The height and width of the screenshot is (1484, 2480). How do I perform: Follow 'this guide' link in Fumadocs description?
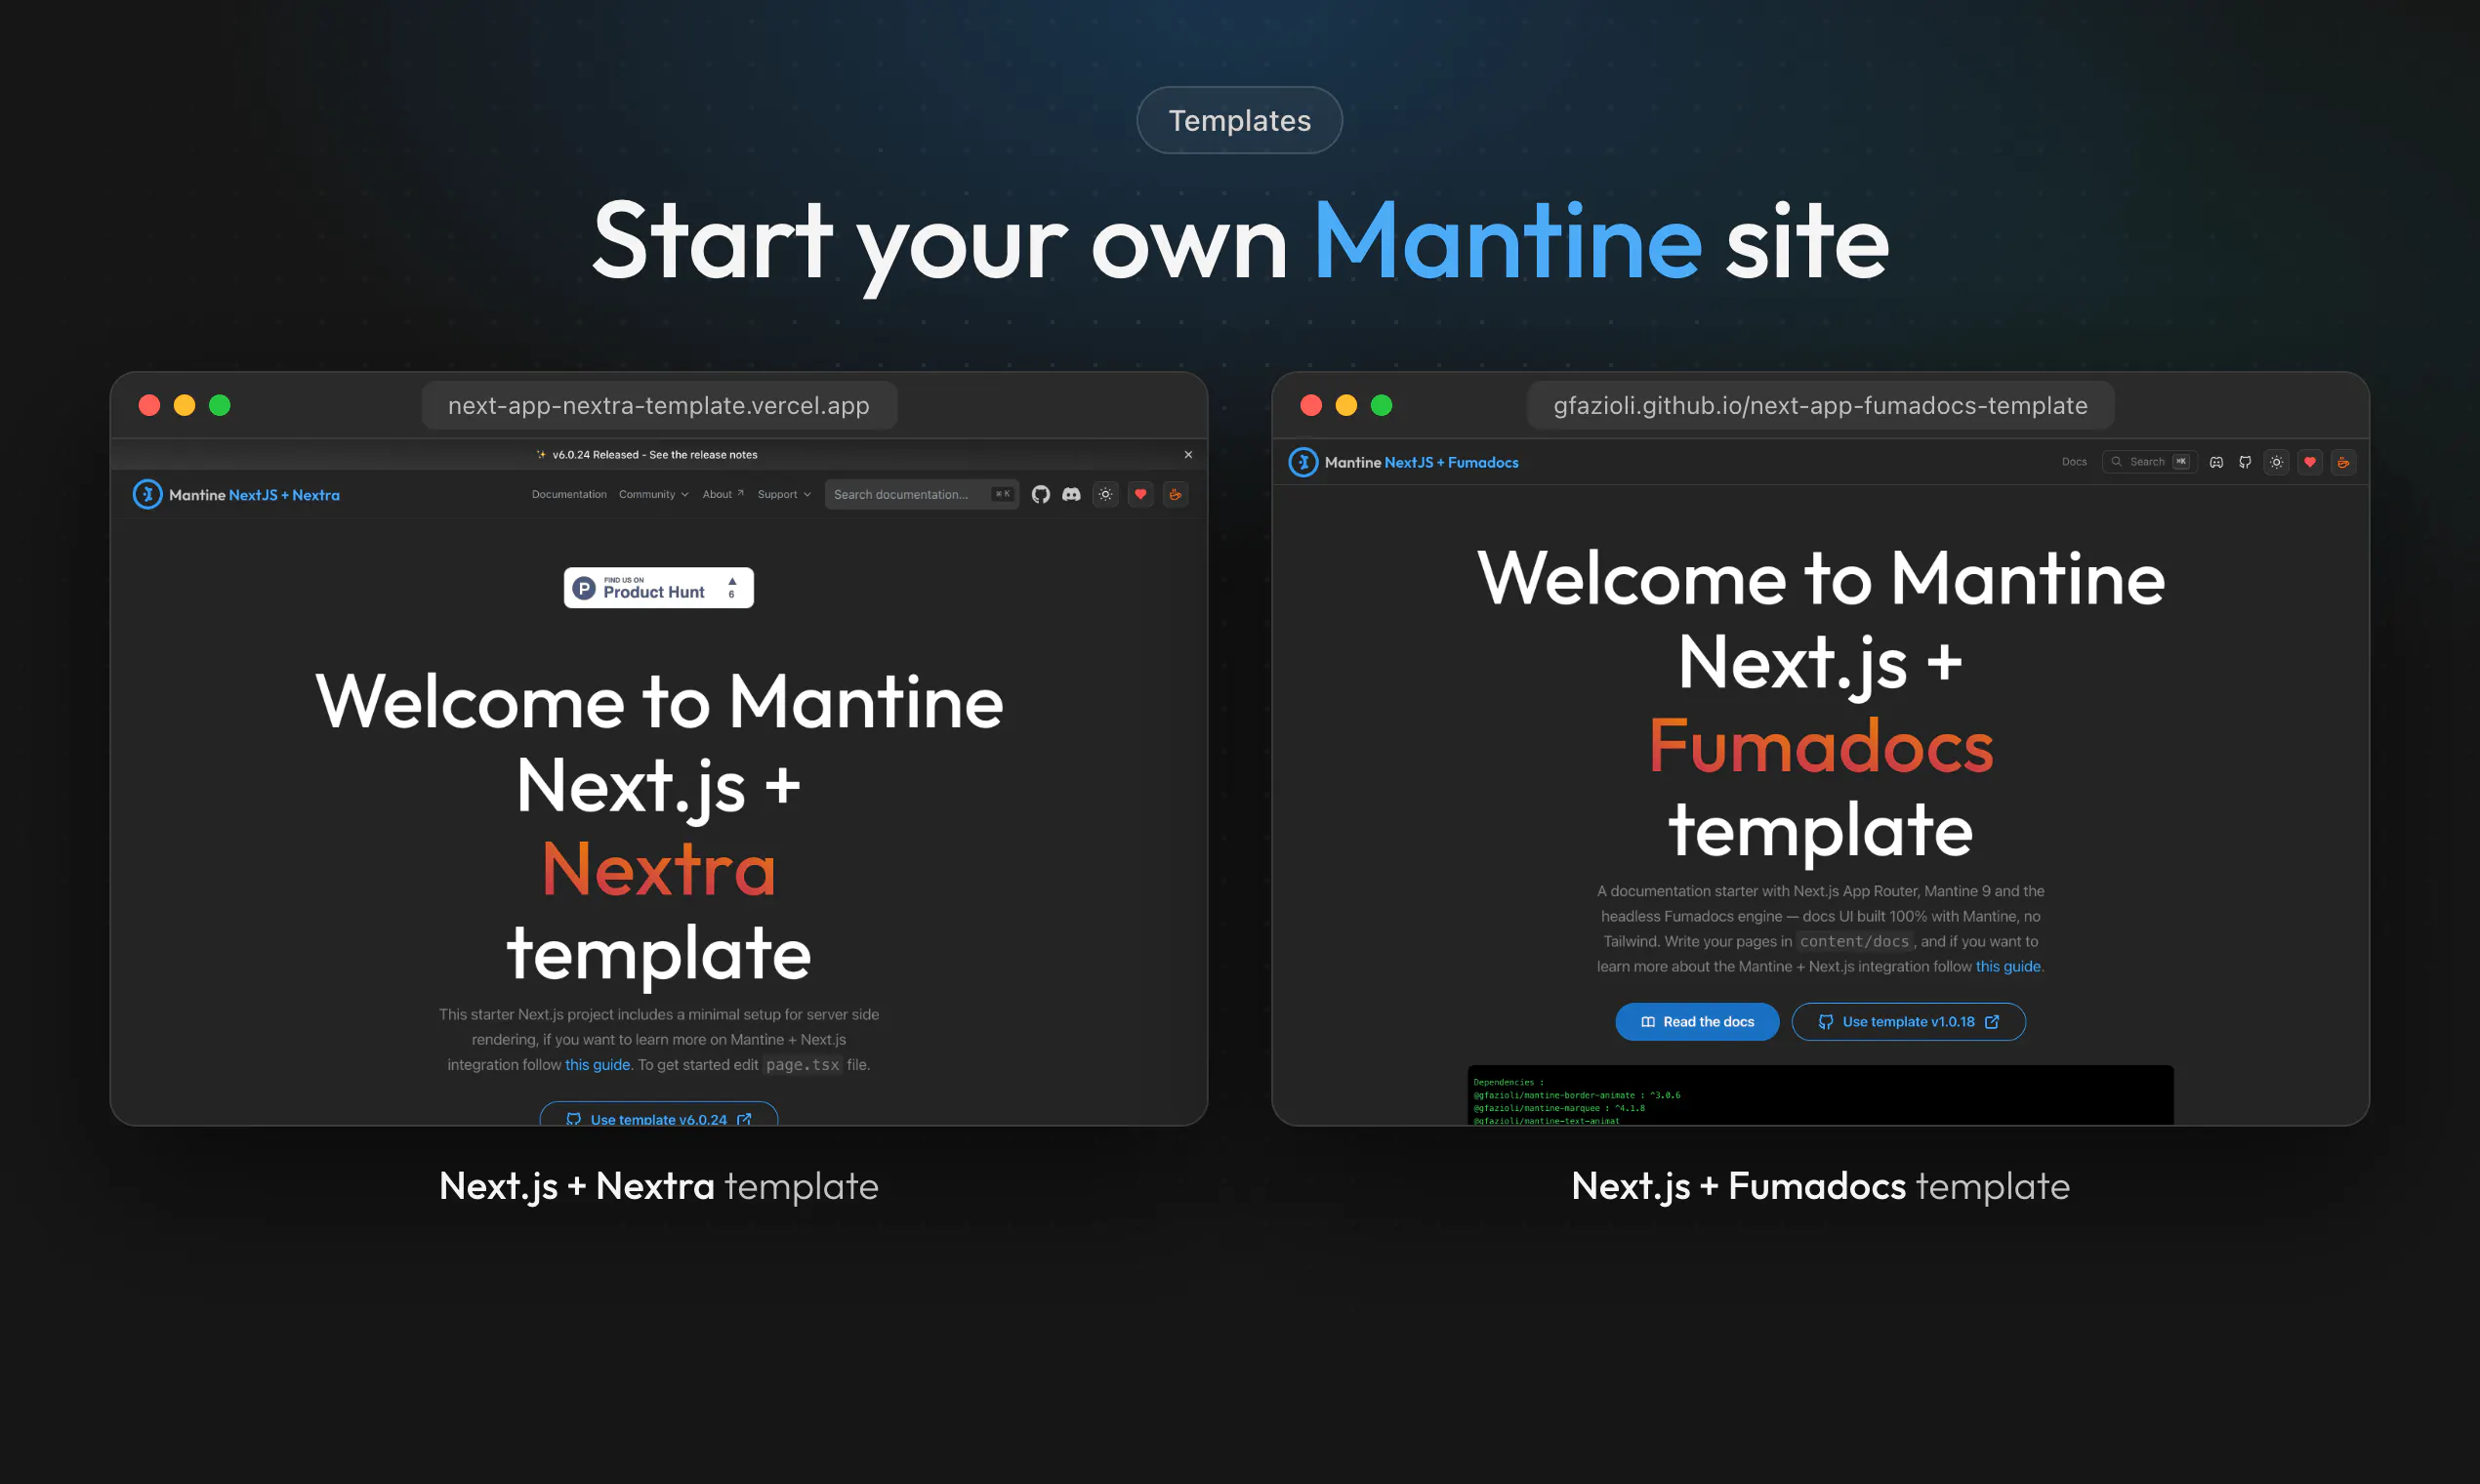click(x=2007, y=966)
